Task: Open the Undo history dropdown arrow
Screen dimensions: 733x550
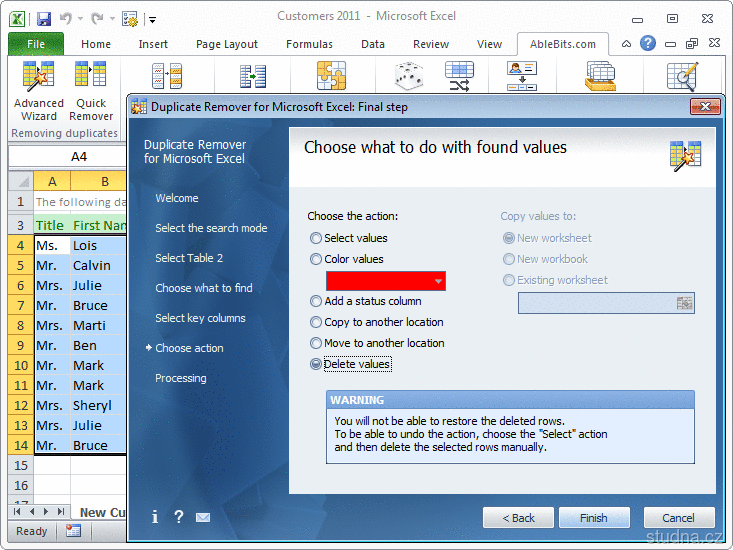Action: pos(79,19)
